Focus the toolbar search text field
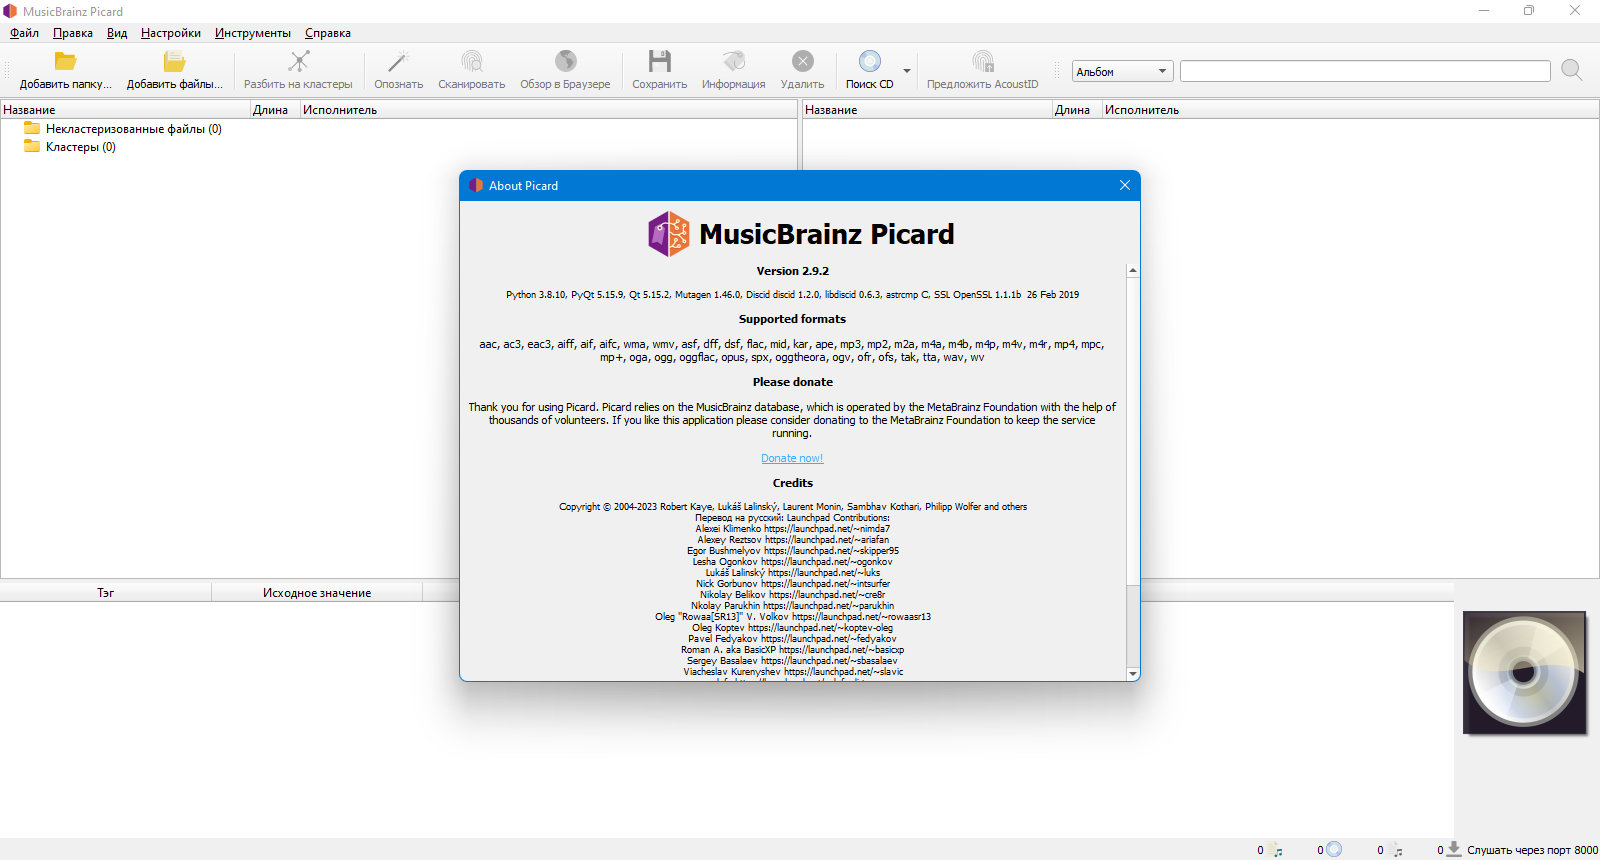Screen dimensions: 1600x860 pos(1365,71)
